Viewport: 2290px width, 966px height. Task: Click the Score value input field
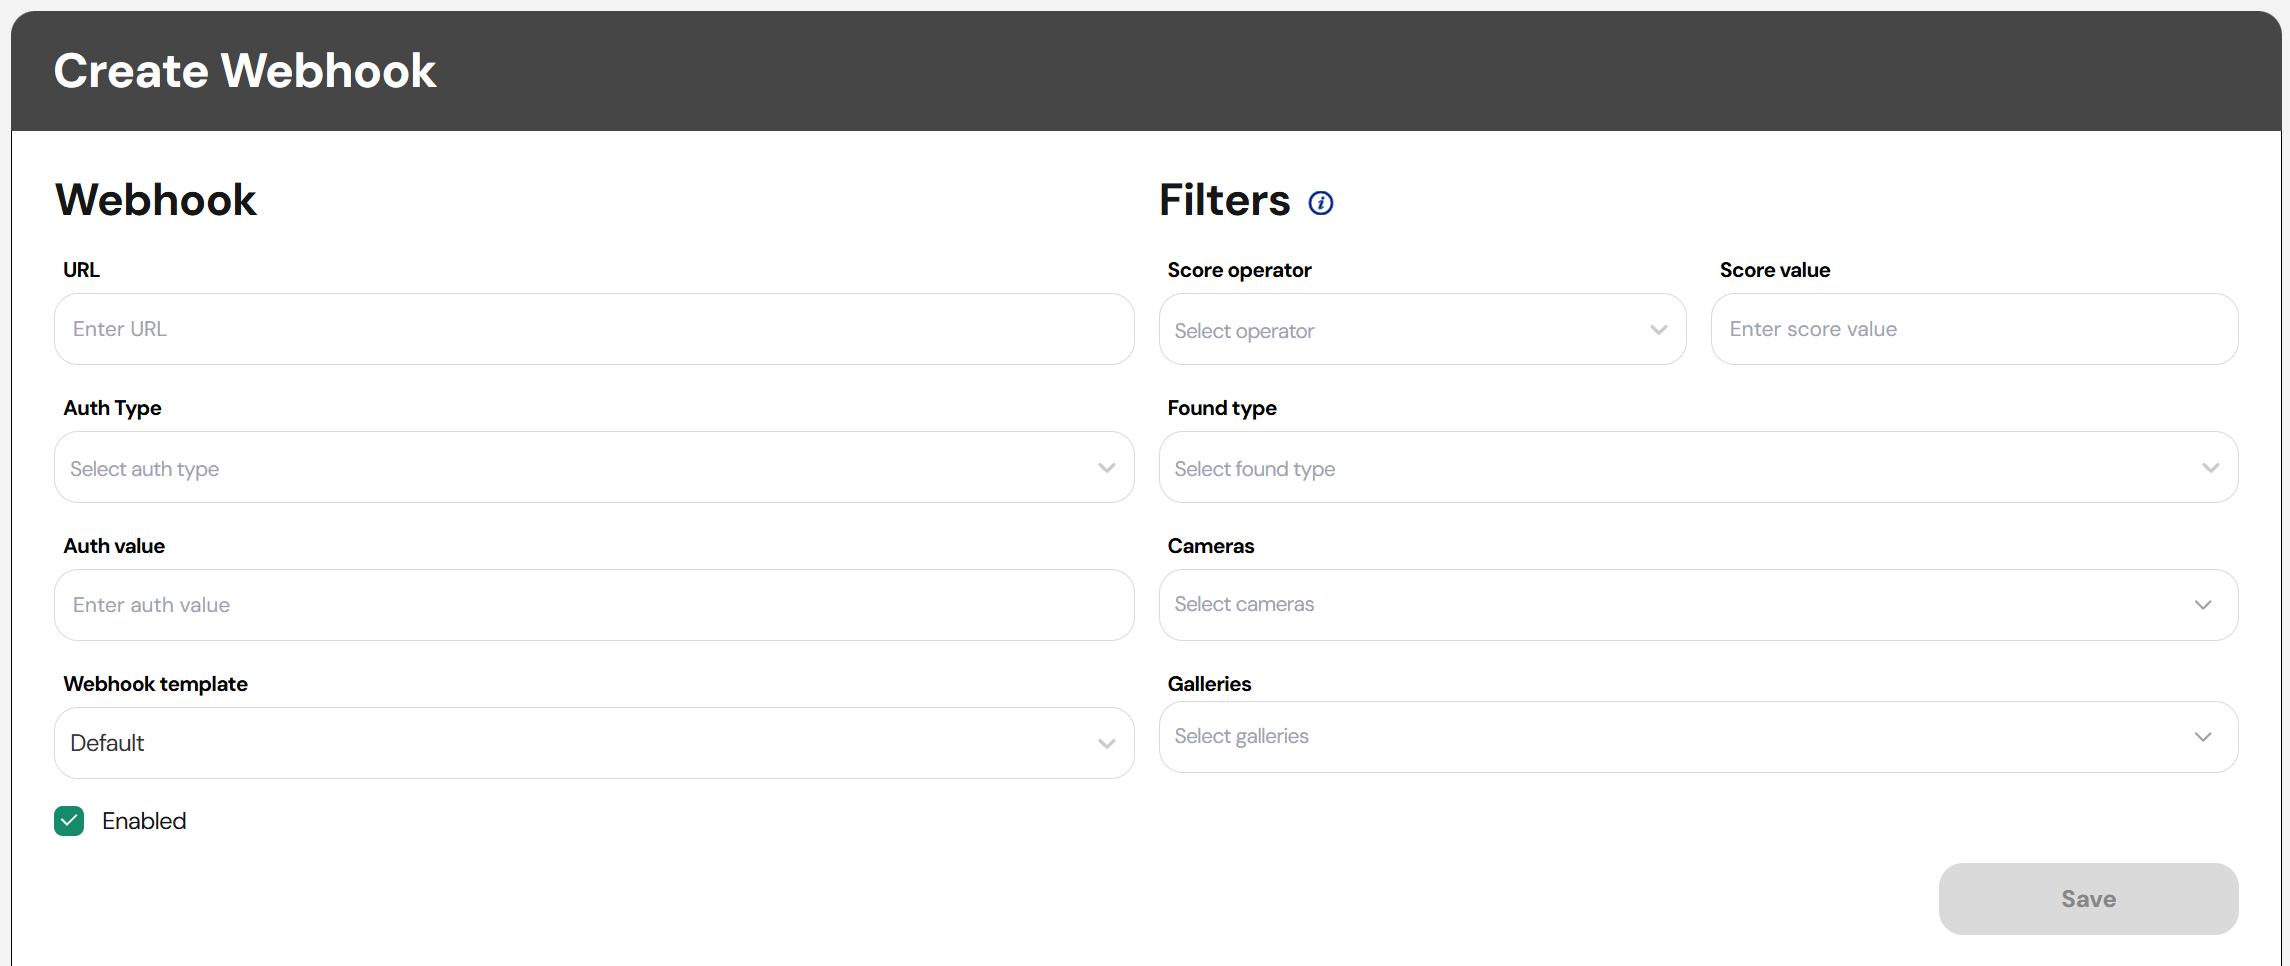1973,329
